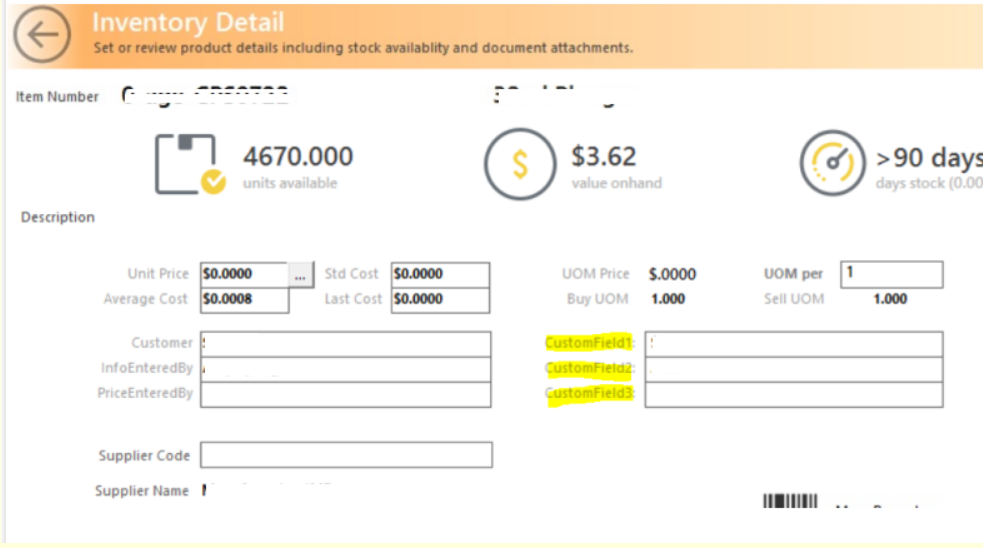Select the $3.62 value onhand amount

[x=604, y=156]
